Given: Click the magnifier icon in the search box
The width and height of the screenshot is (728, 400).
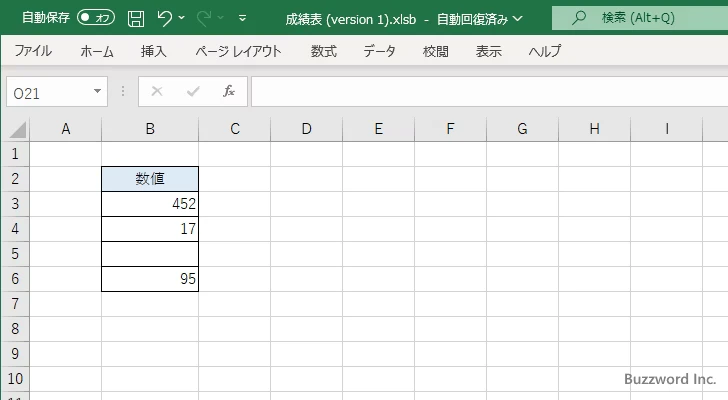Looking at the screenshot, I should pyautogui.click(x=579, y=18).
